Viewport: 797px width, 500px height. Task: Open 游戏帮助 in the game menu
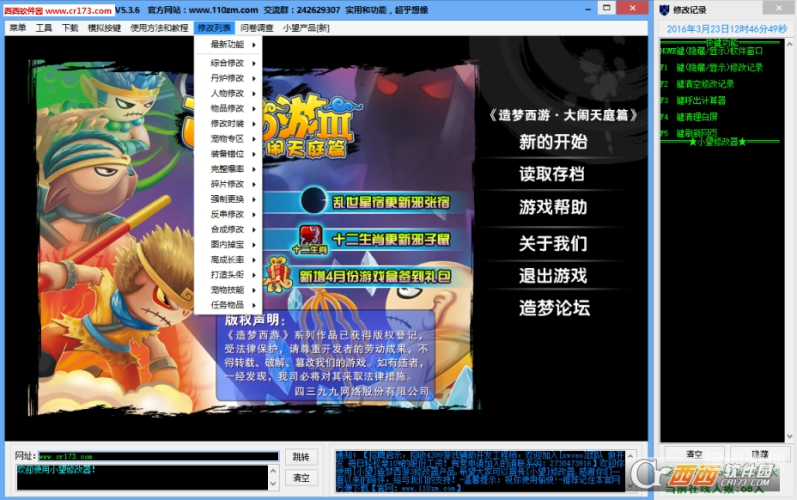point(553,207)
